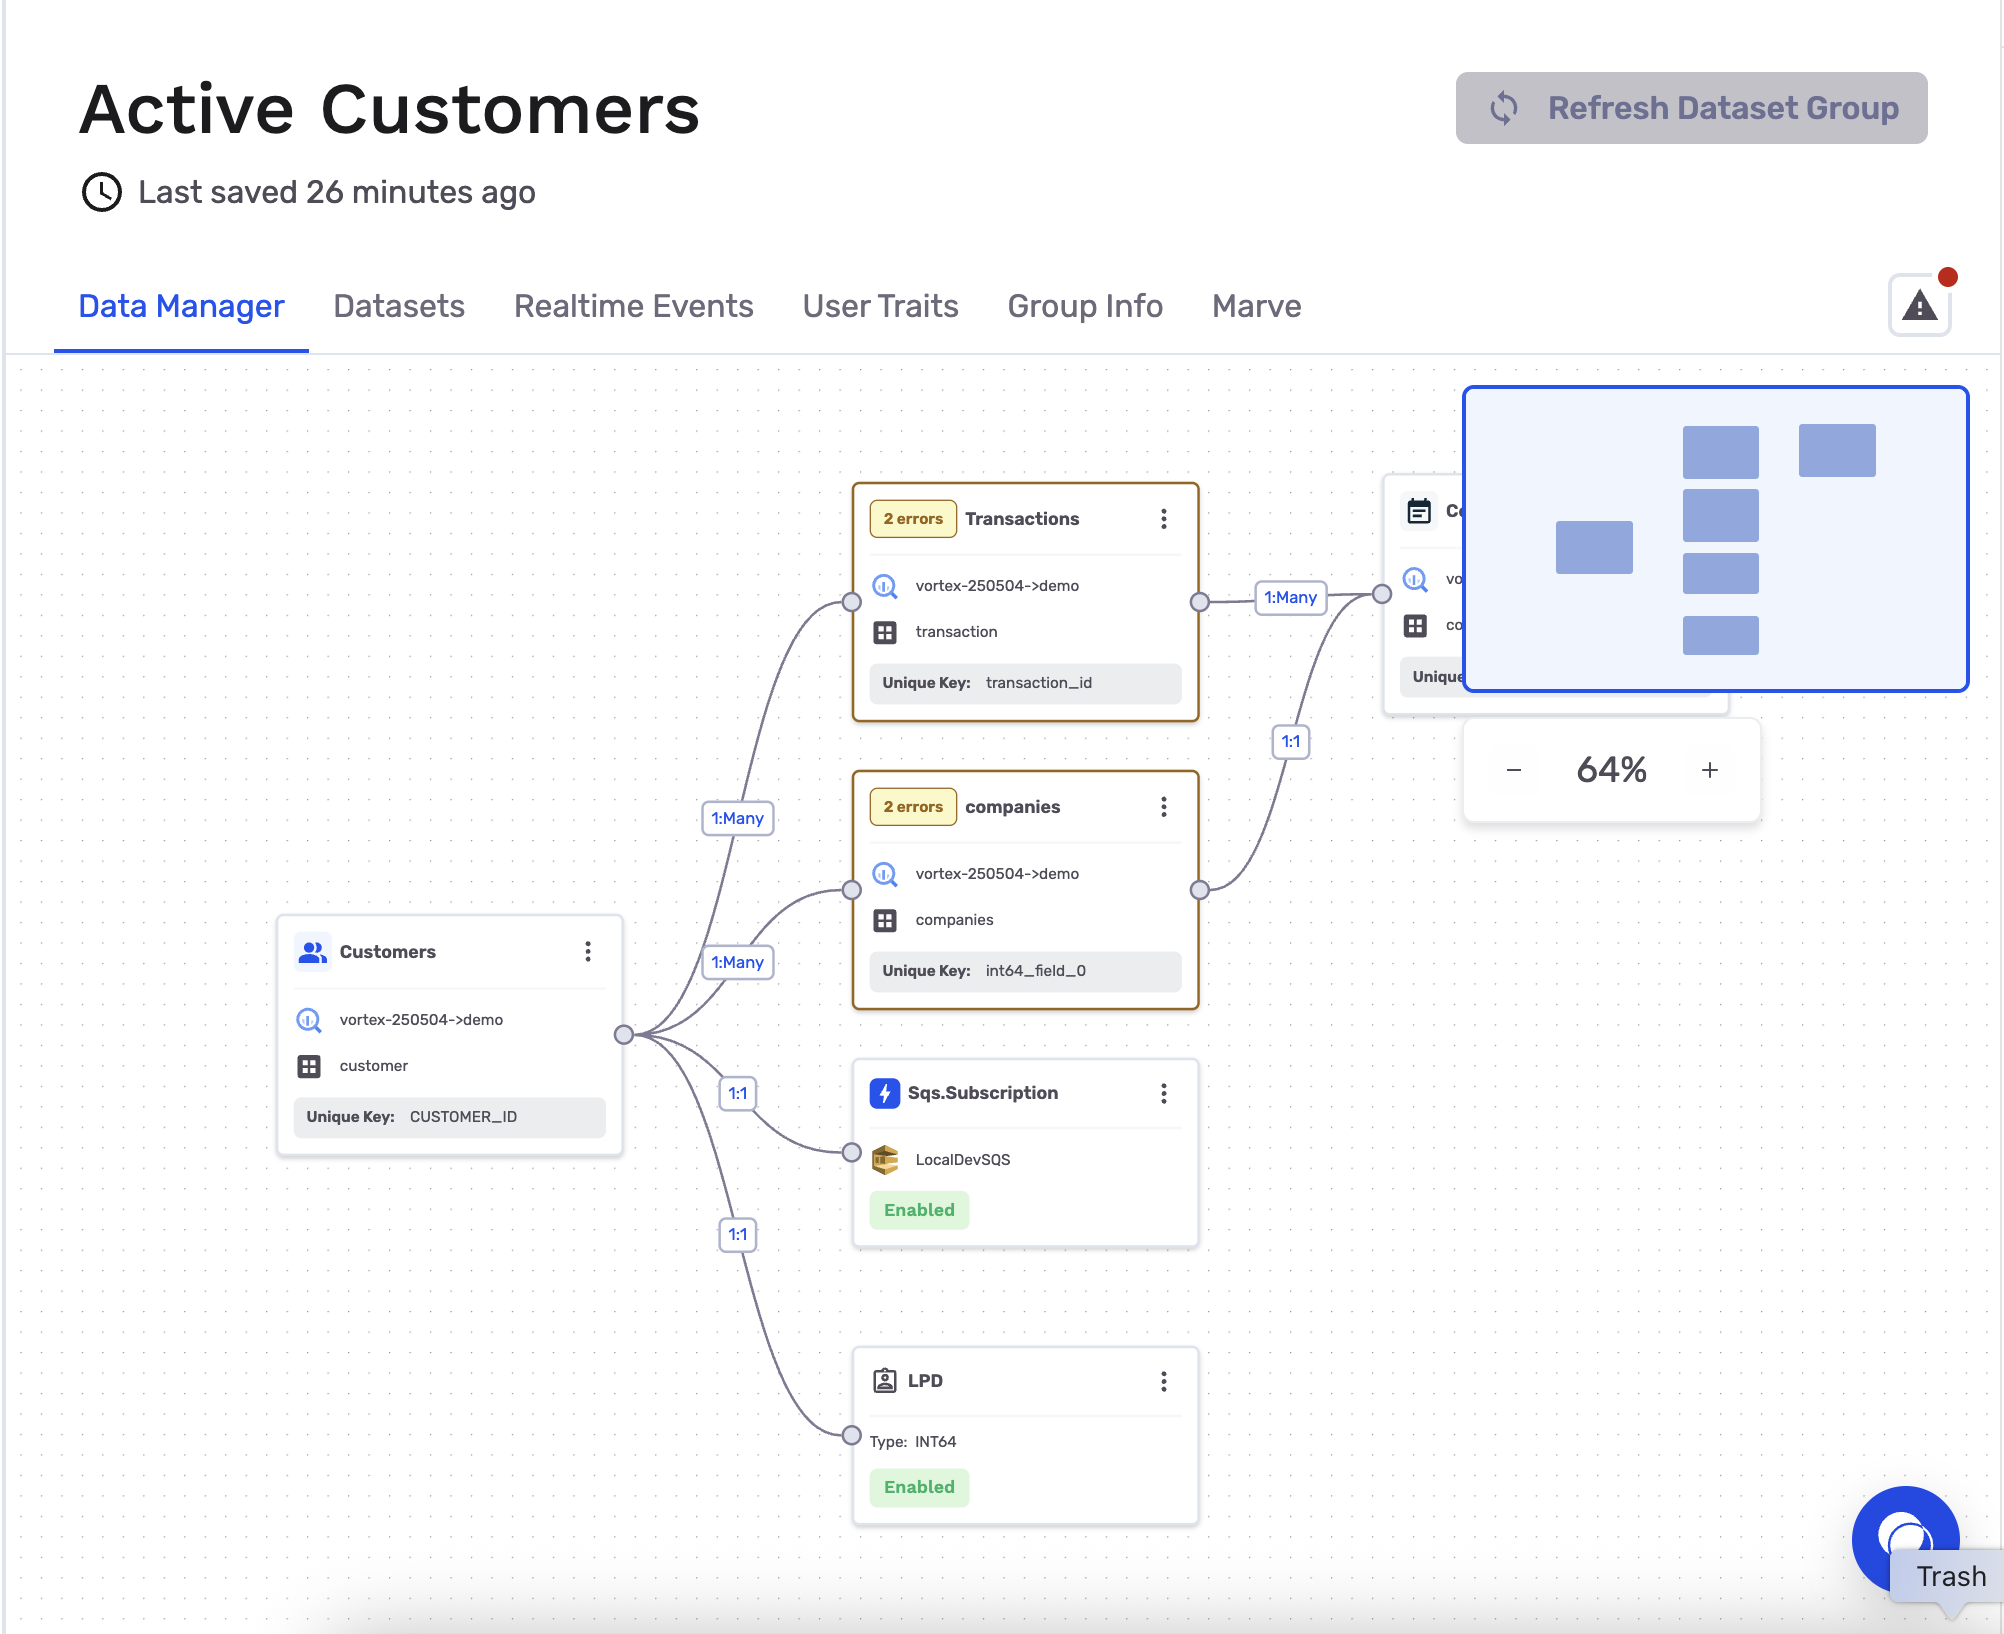Click the ID-card icon on the LPD node
Screen dimensions: 2004x1634
click(x=885, y=1379)
